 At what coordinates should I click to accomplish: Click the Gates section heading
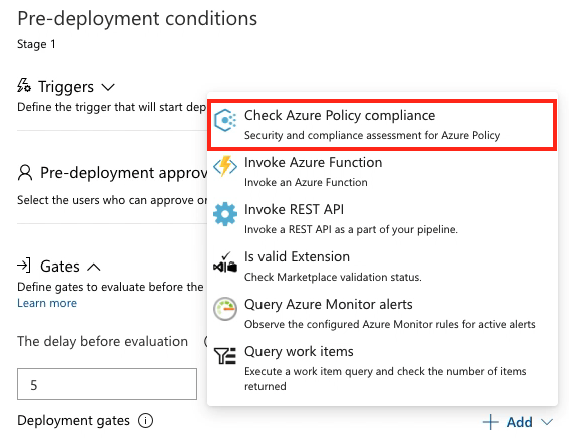pos(60,266)
